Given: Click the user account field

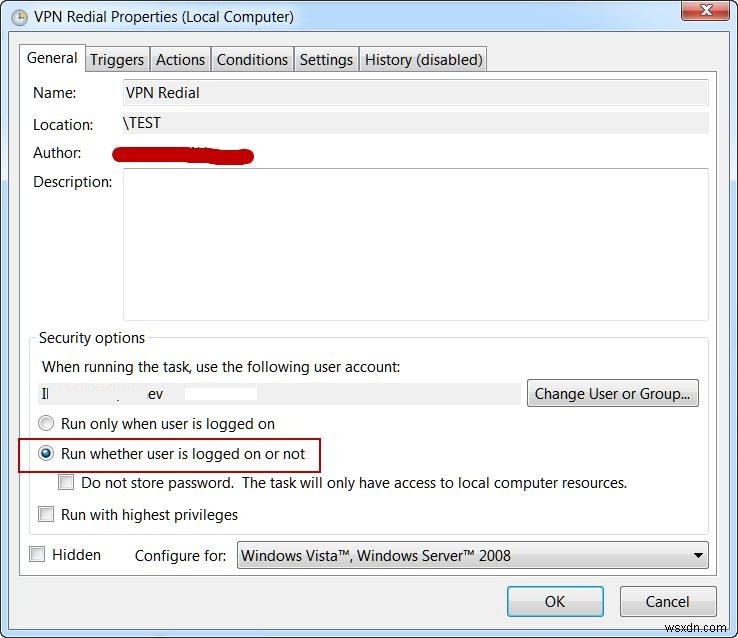Looking at the screenshot, I should click(280, 393).
